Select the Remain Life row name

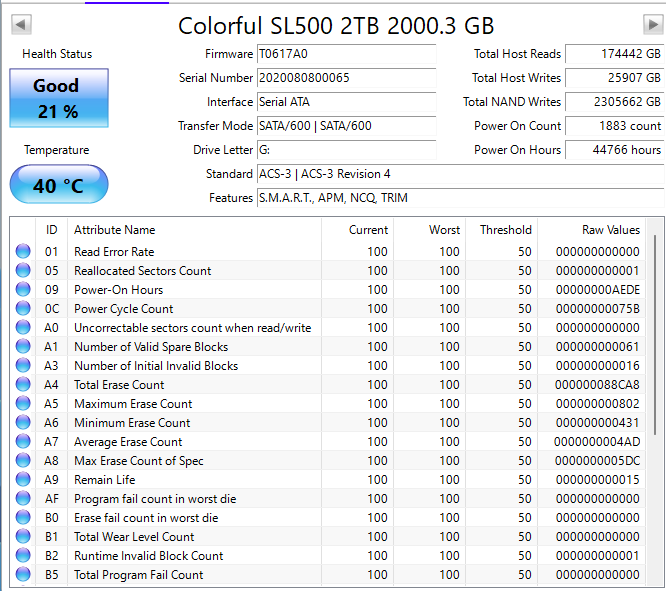click(x=104, y=480)
